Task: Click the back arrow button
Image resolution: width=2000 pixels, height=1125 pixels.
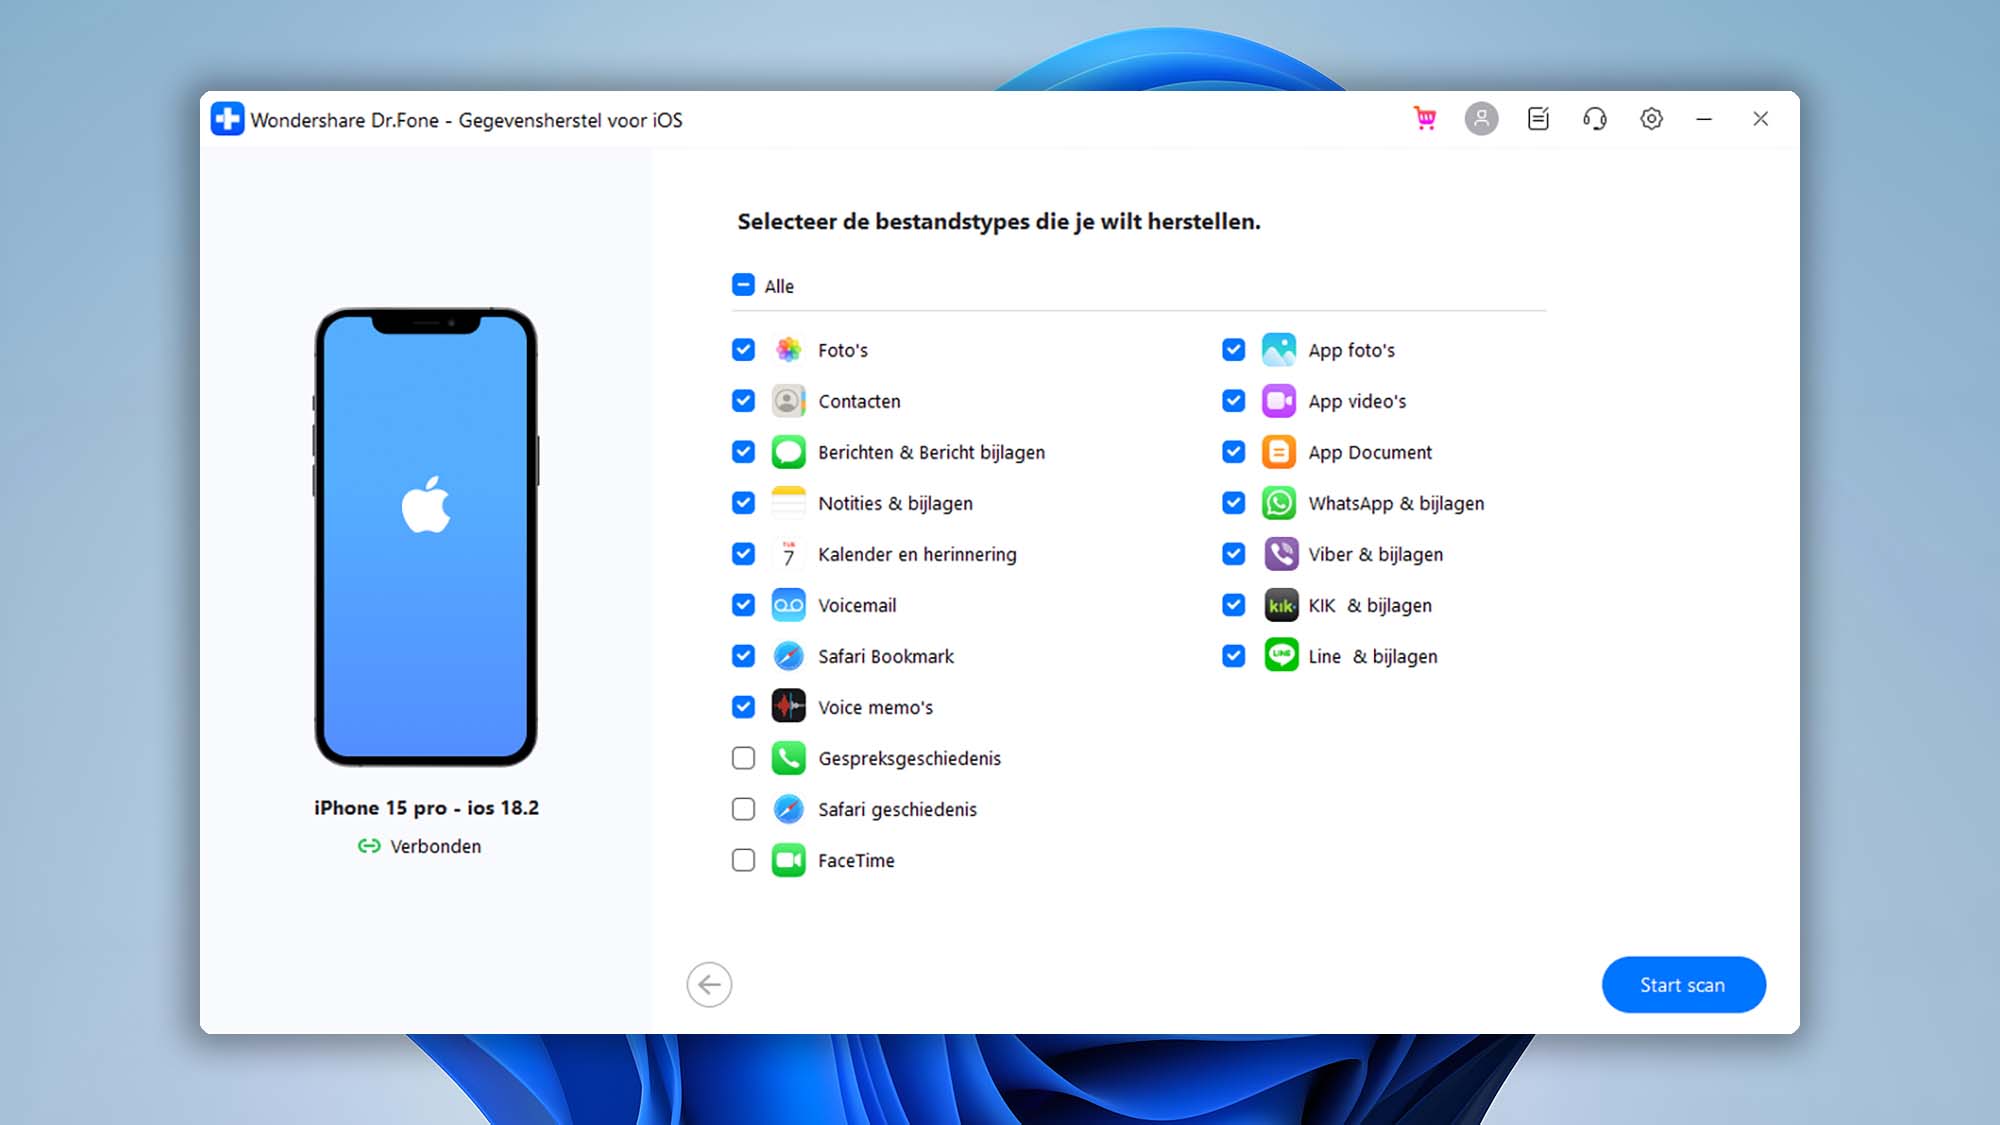Action: tap(709, 984)
